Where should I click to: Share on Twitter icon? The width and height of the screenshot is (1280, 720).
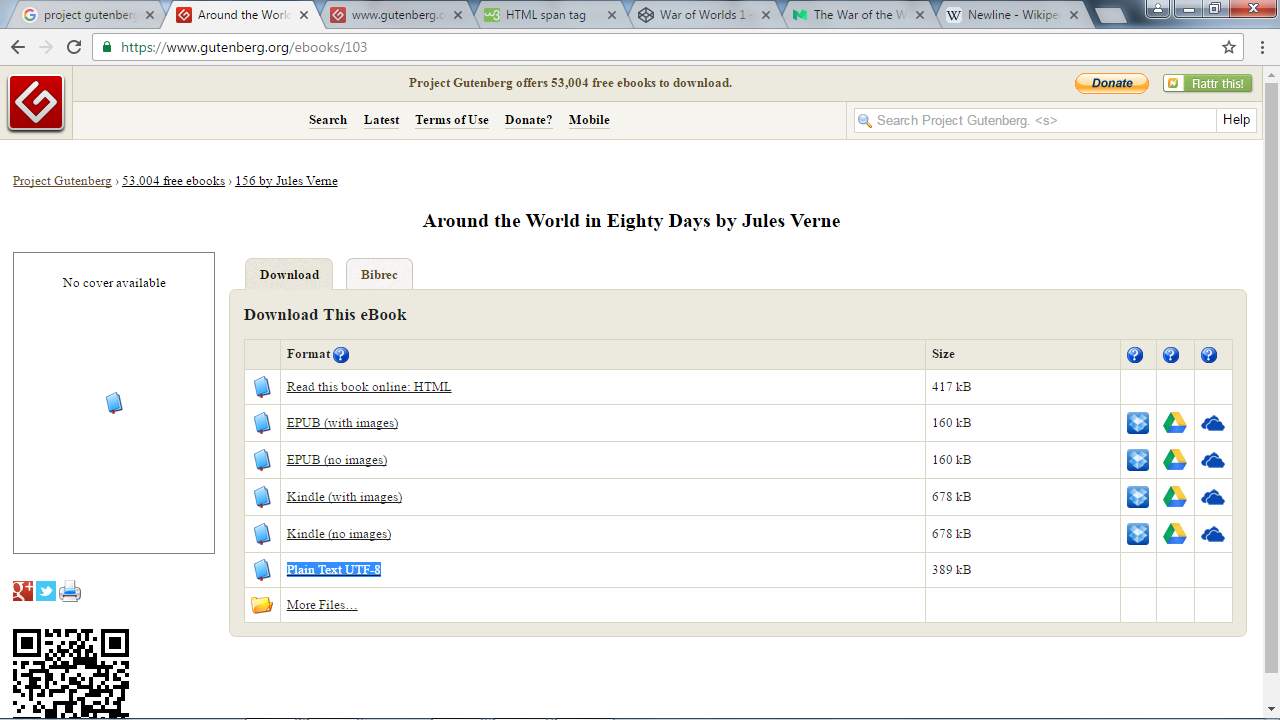pos(46,591)
